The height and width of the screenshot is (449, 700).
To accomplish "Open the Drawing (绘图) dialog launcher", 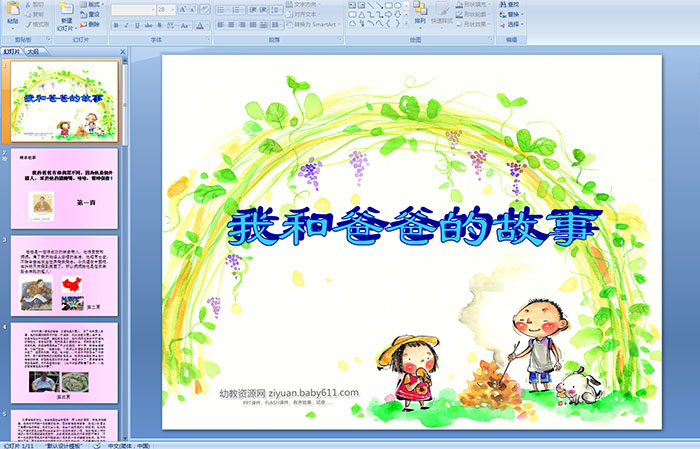I will 491,40.
